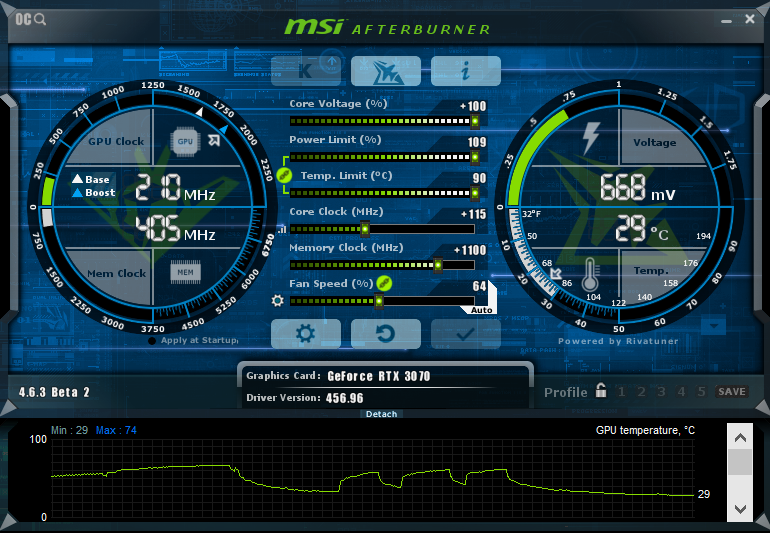Click the 668 mV voltage readout
The image size is (770, 533).
pyautogui.click(x=637, y=188)
